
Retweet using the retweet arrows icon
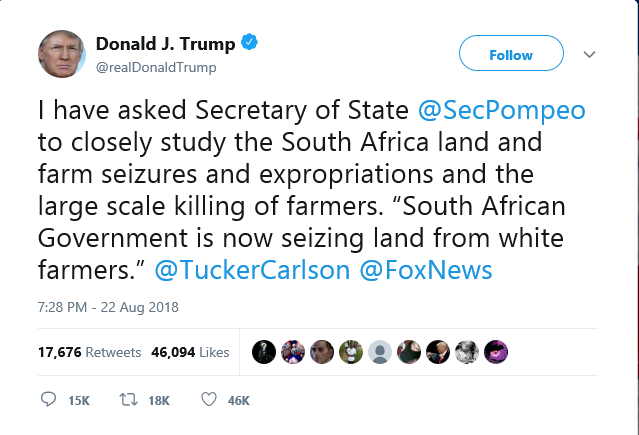128,400
